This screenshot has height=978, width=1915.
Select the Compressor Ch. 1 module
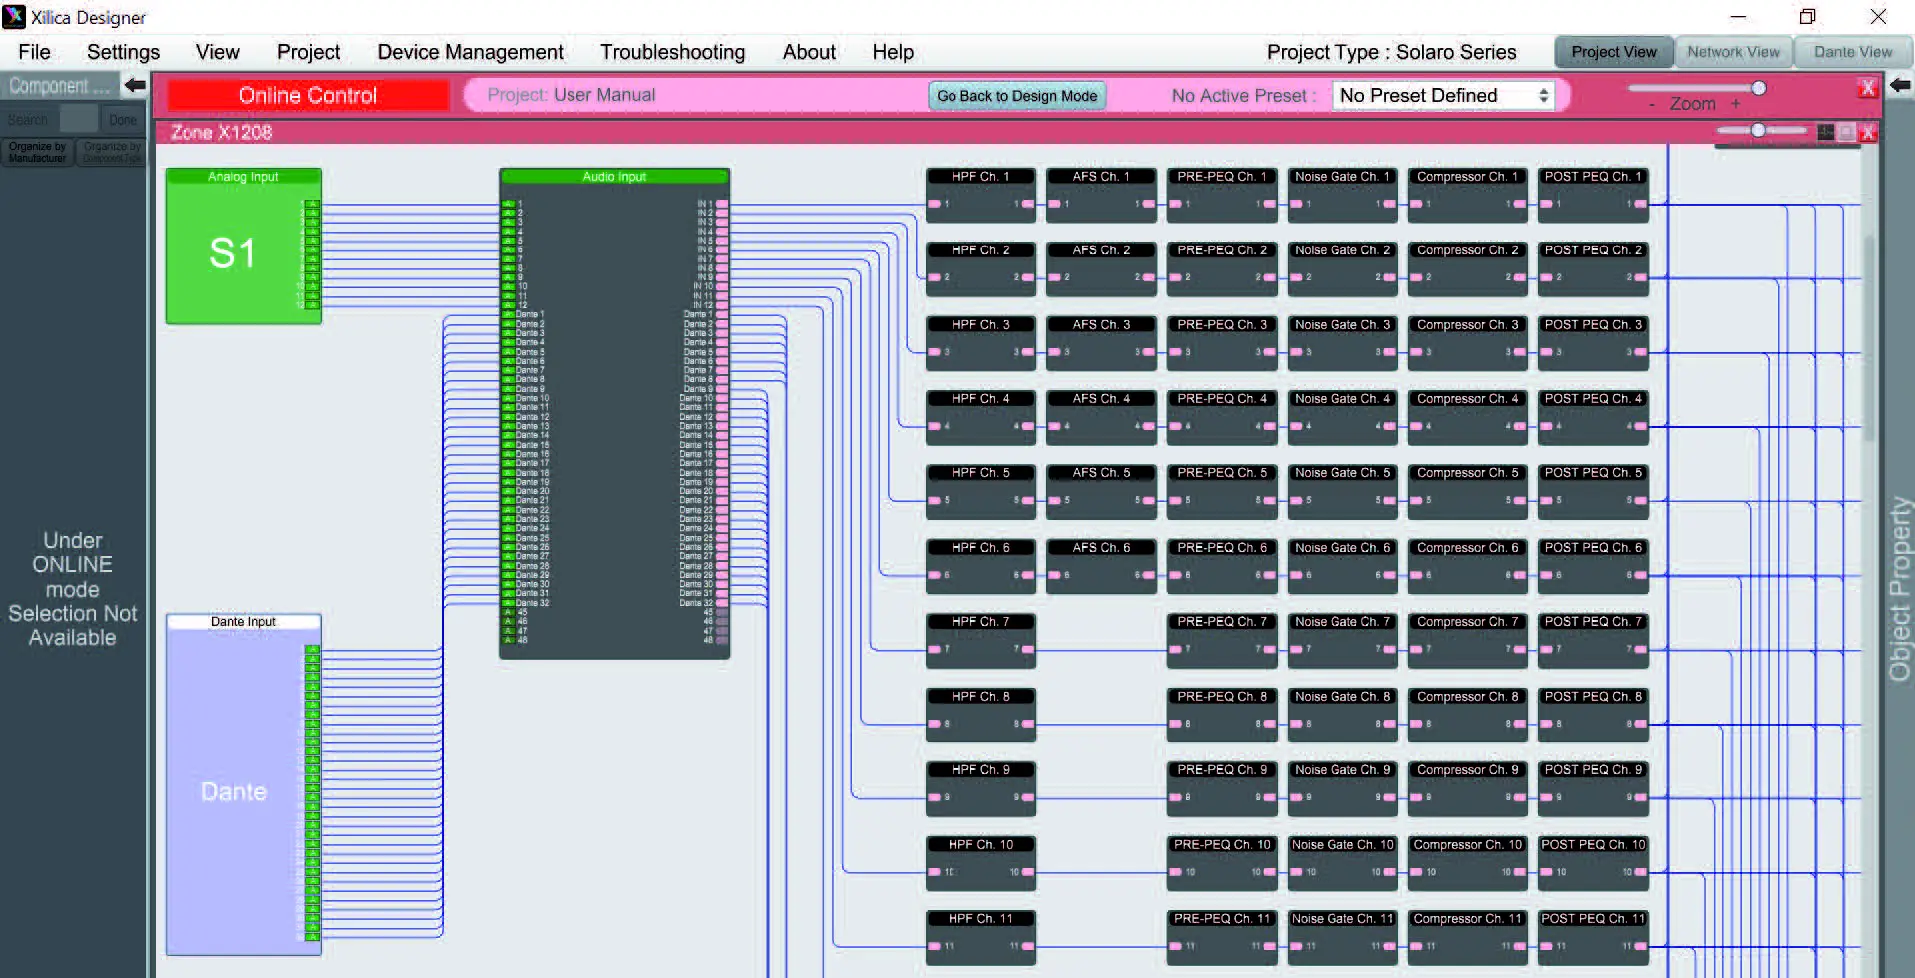(x=1467, y=194)
